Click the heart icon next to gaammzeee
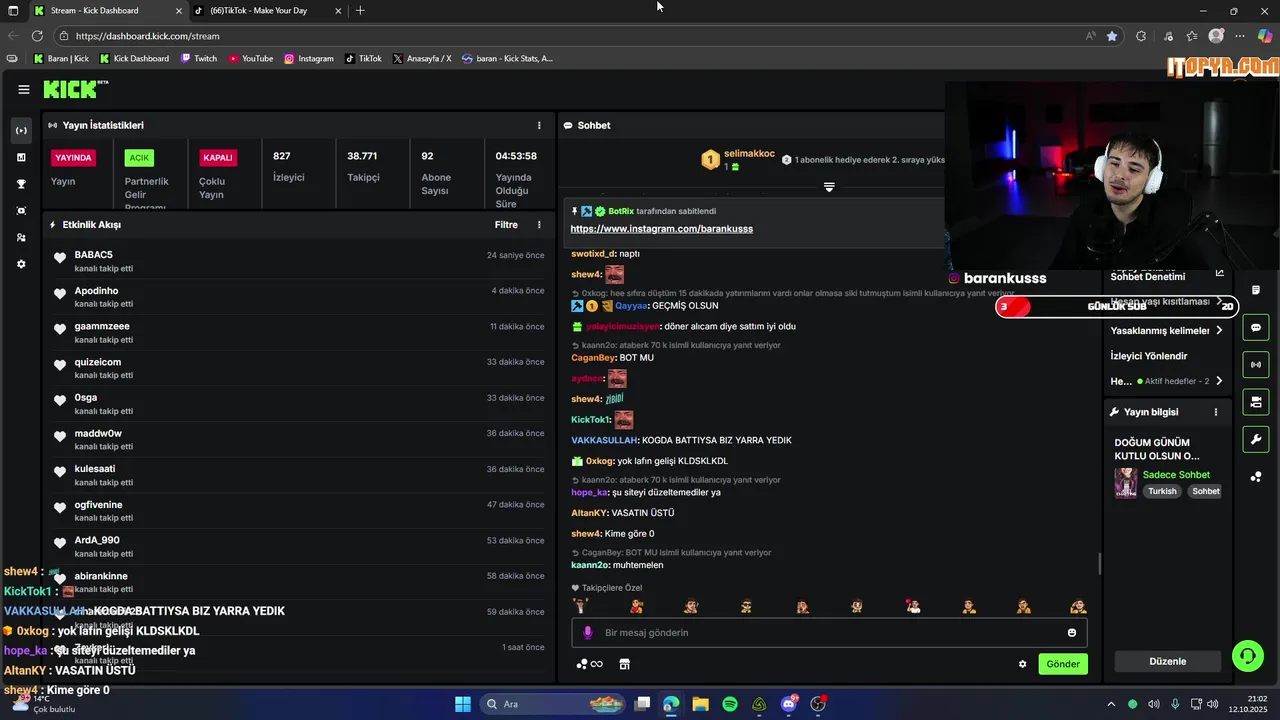 click(60, 329)
